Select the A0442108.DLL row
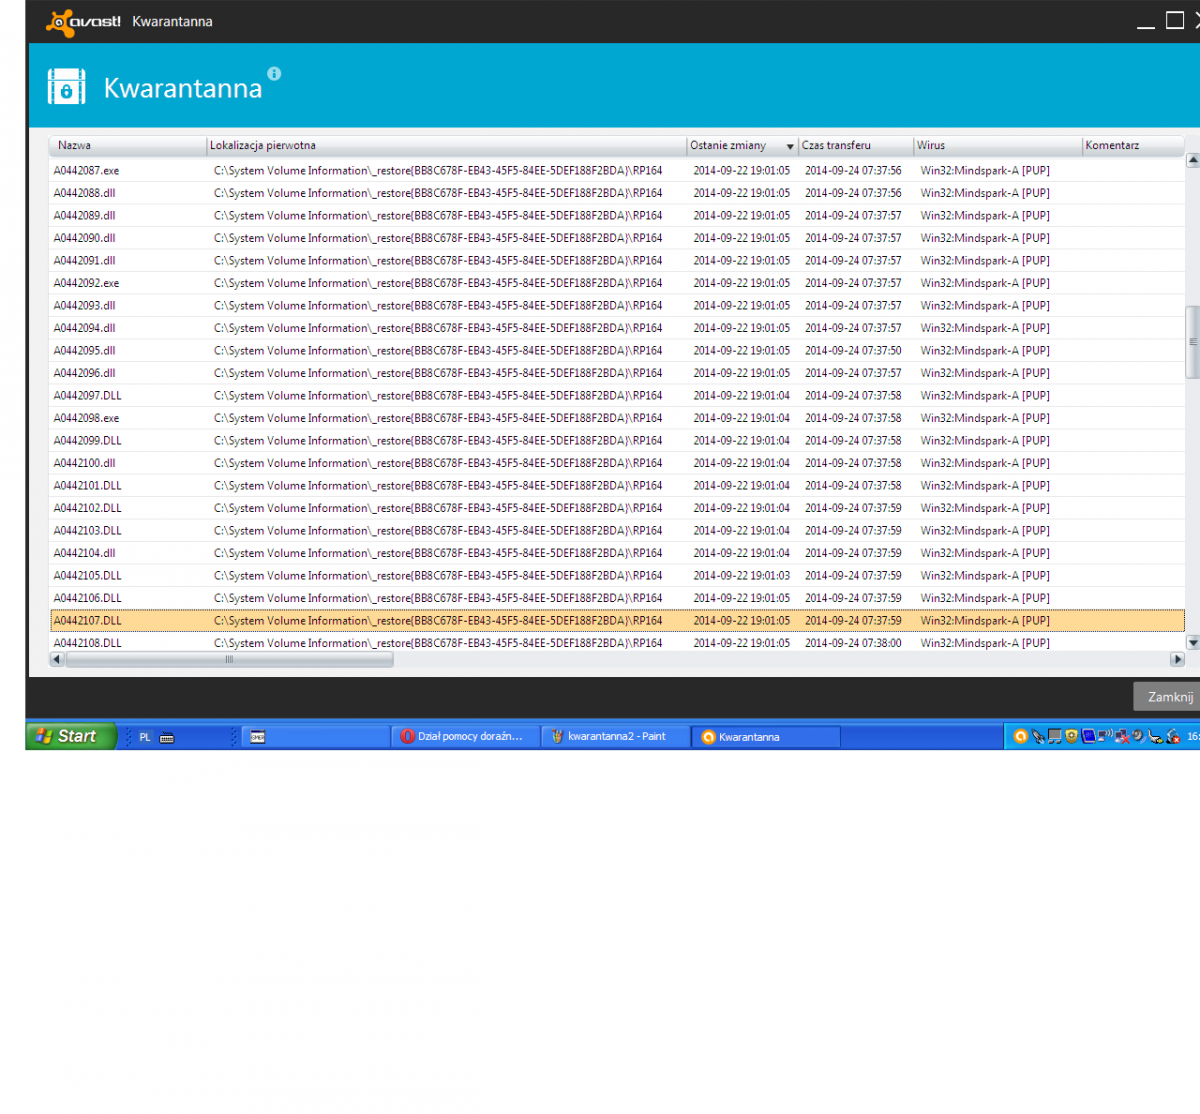 pyautogui.click(x=617, y=643)
